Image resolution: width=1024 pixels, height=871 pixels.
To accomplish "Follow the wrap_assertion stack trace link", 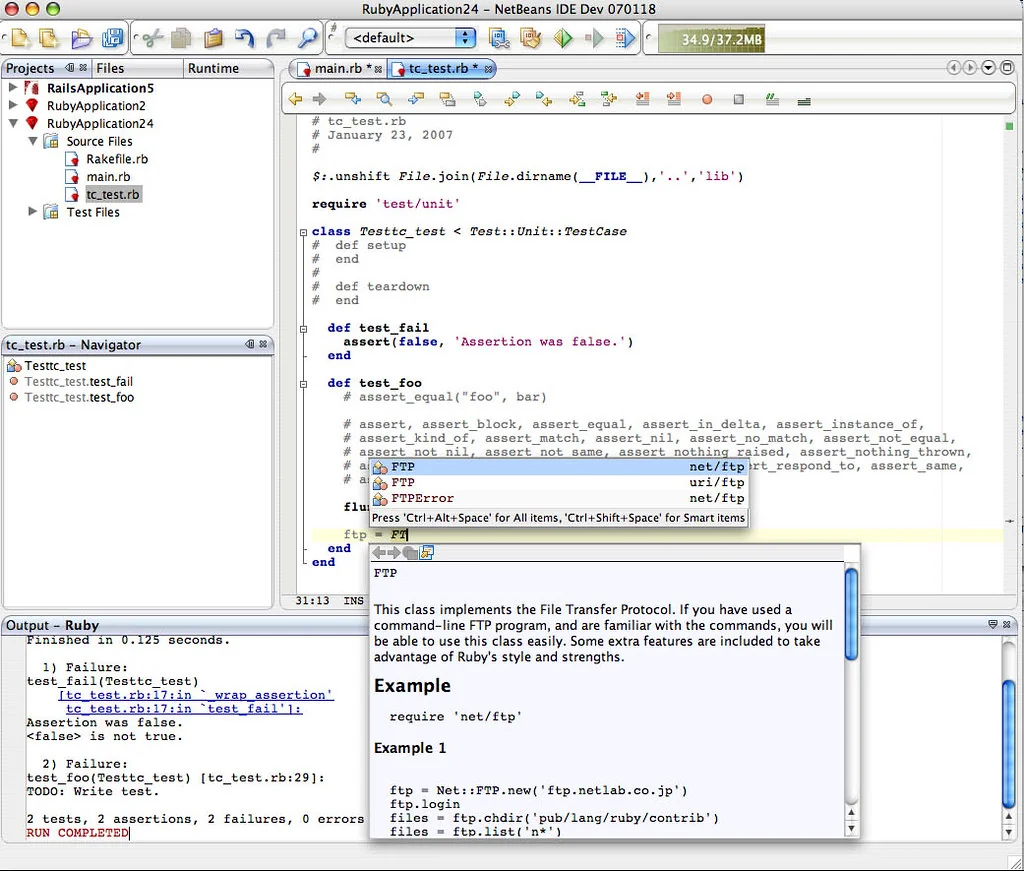I will pyautogui.click(x=196, y=695).
